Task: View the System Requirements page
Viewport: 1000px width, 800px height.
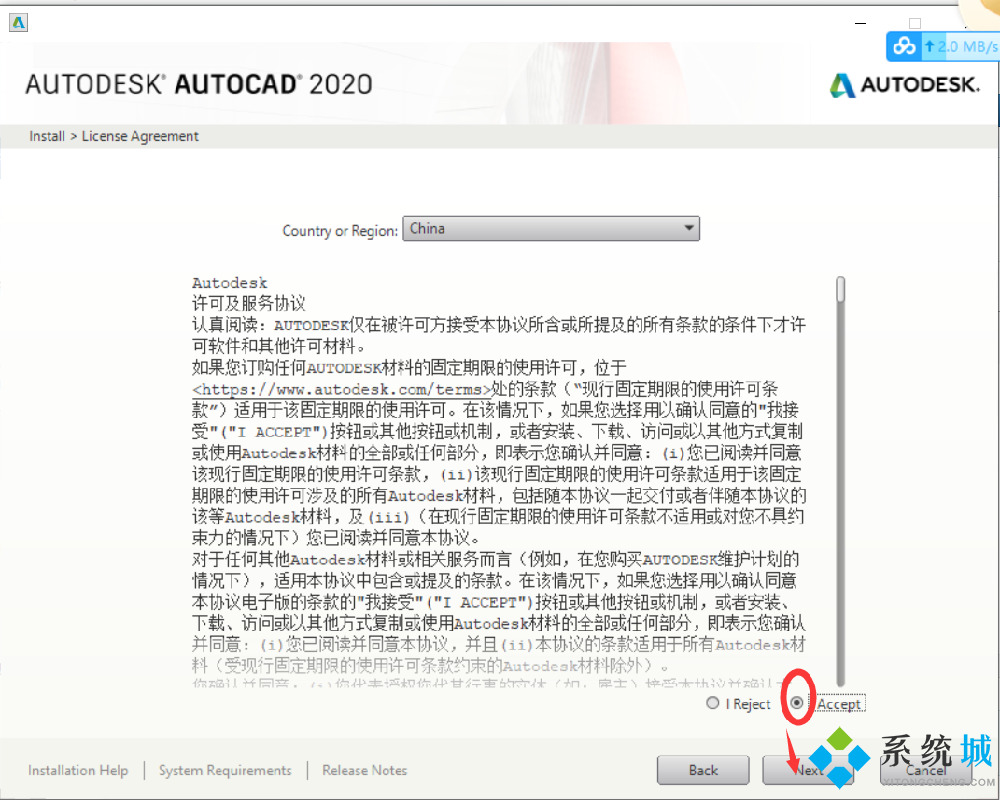Action: coord(225,770)
